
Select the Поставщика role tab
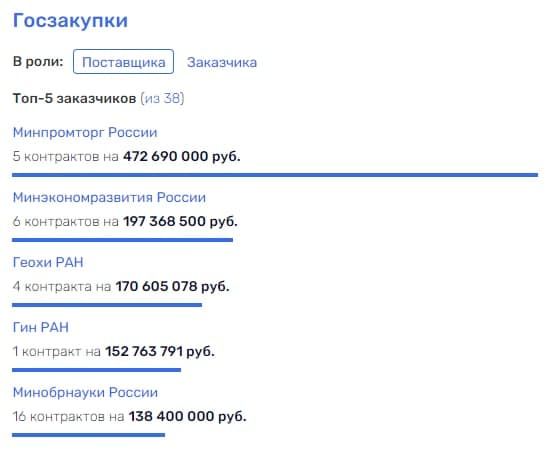pyautogui.click(x=123, y=62)
